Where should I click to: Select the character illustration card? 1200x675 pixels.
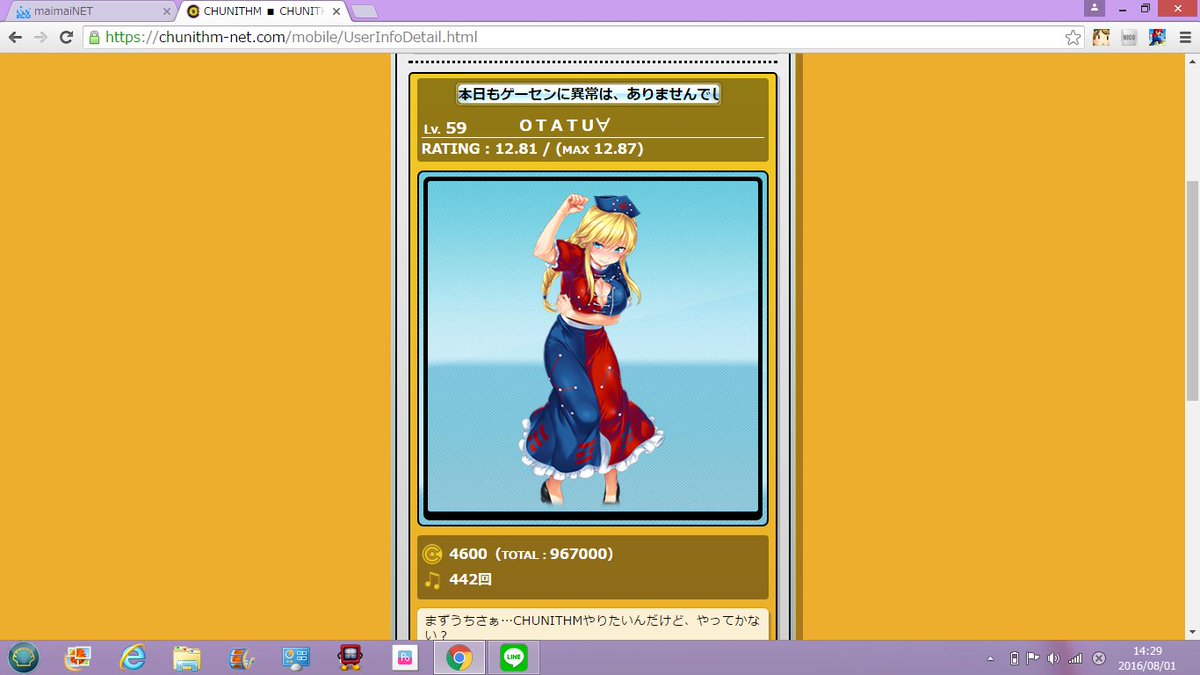click(x=592, y=348)
